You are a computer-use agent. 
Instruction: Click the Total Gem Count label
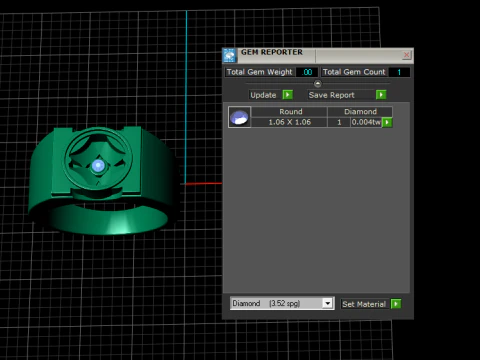click(354, 72)
